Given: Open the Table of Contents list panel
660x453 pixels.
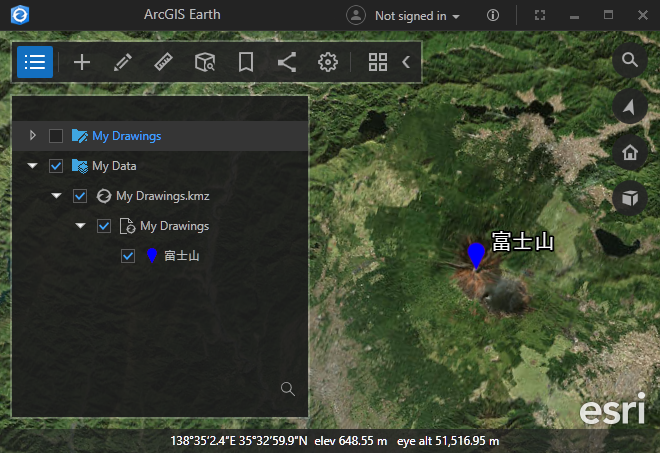Looking at the screenshot, I should click(x=35, y=62).
